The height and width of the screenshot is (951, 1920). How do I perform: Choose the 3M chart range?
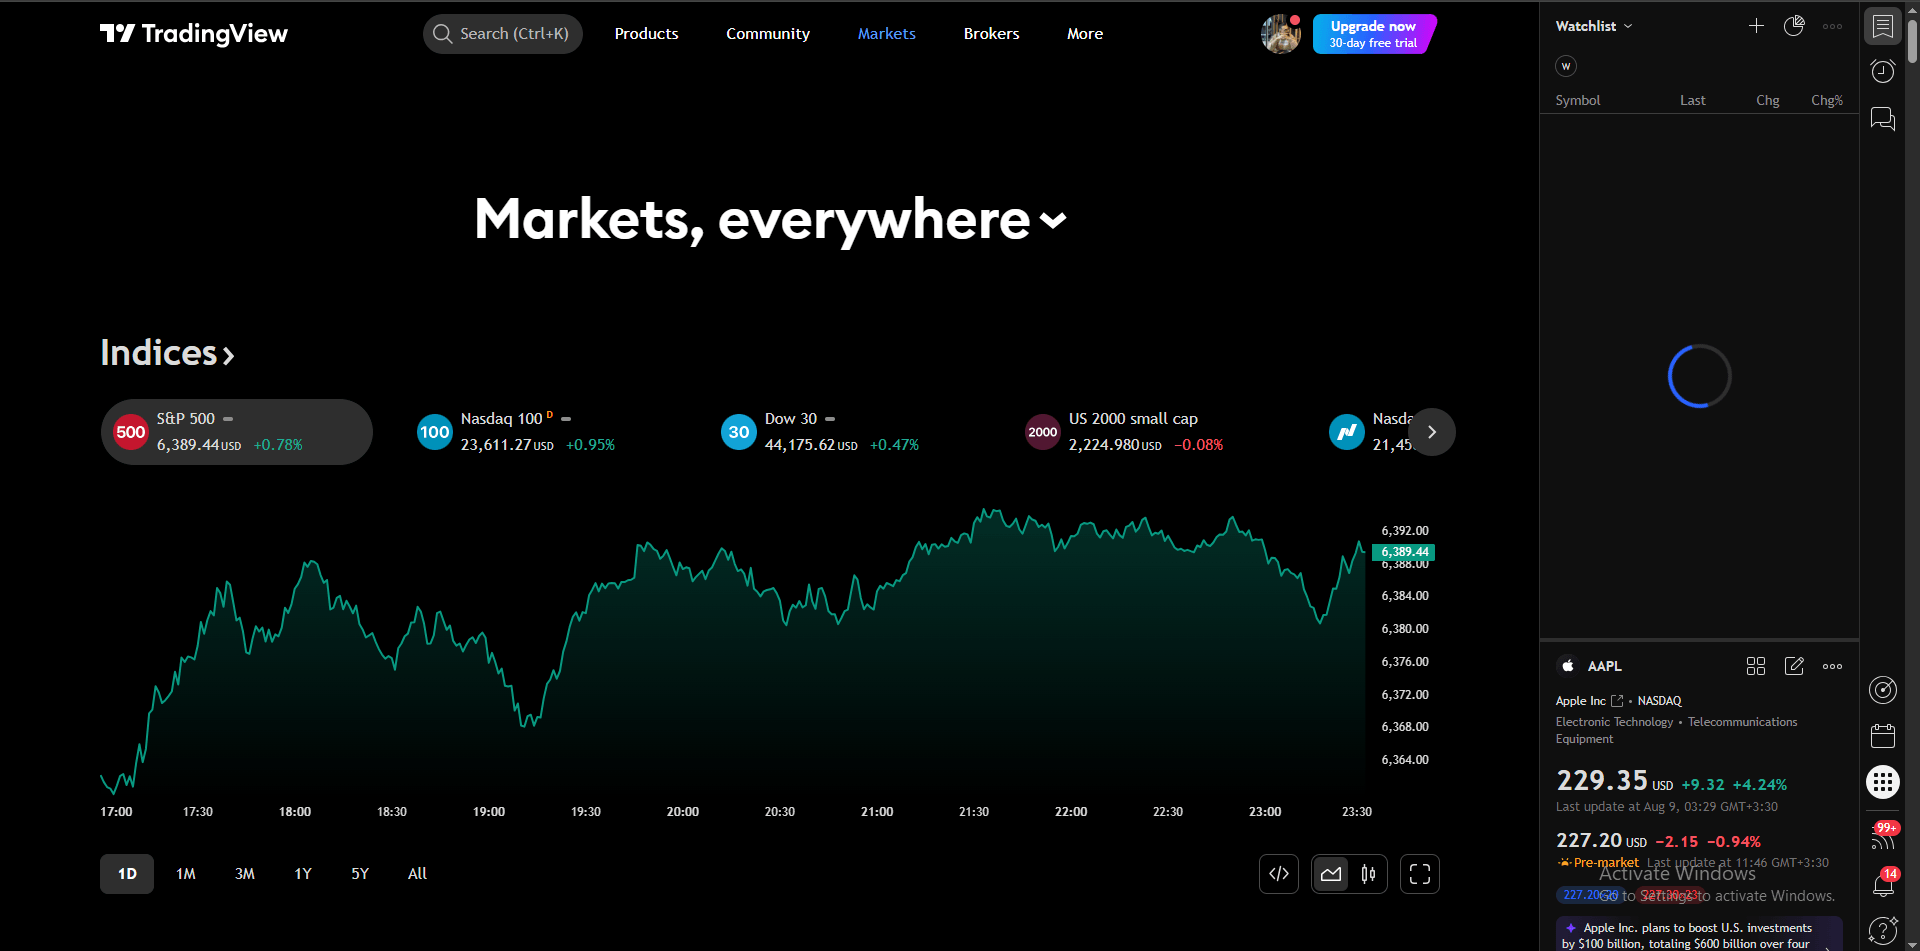tap(245, 874)
